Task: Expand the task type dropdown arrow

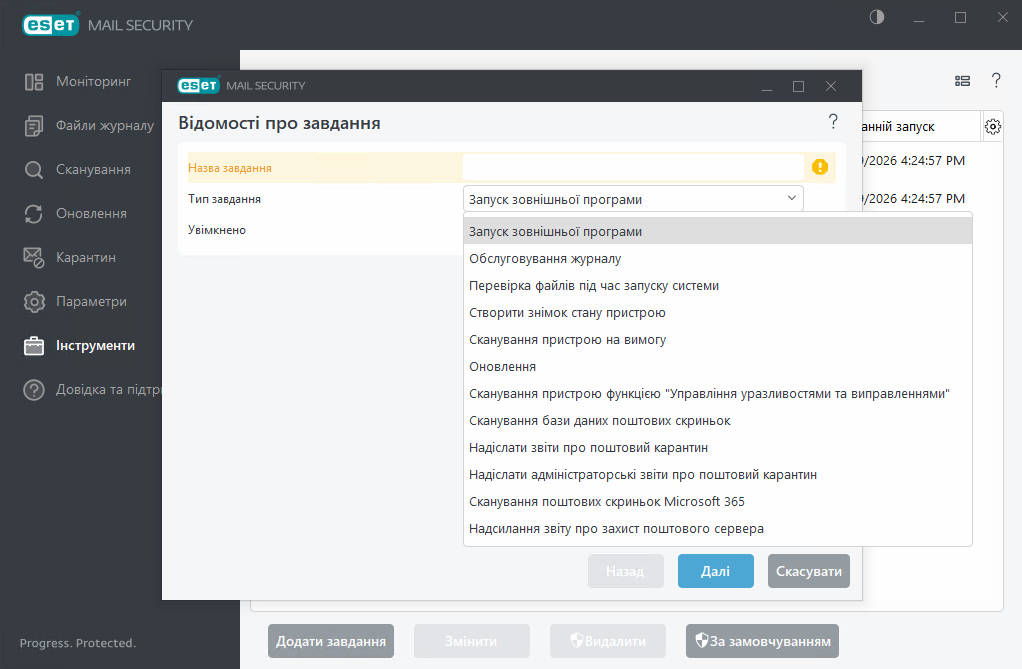Action: pyautogui.click(x=791, y=198)
